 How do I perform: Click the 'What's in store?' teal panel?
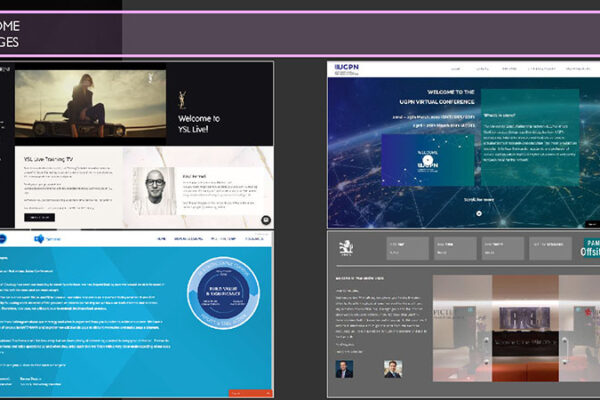click(528, 140)
